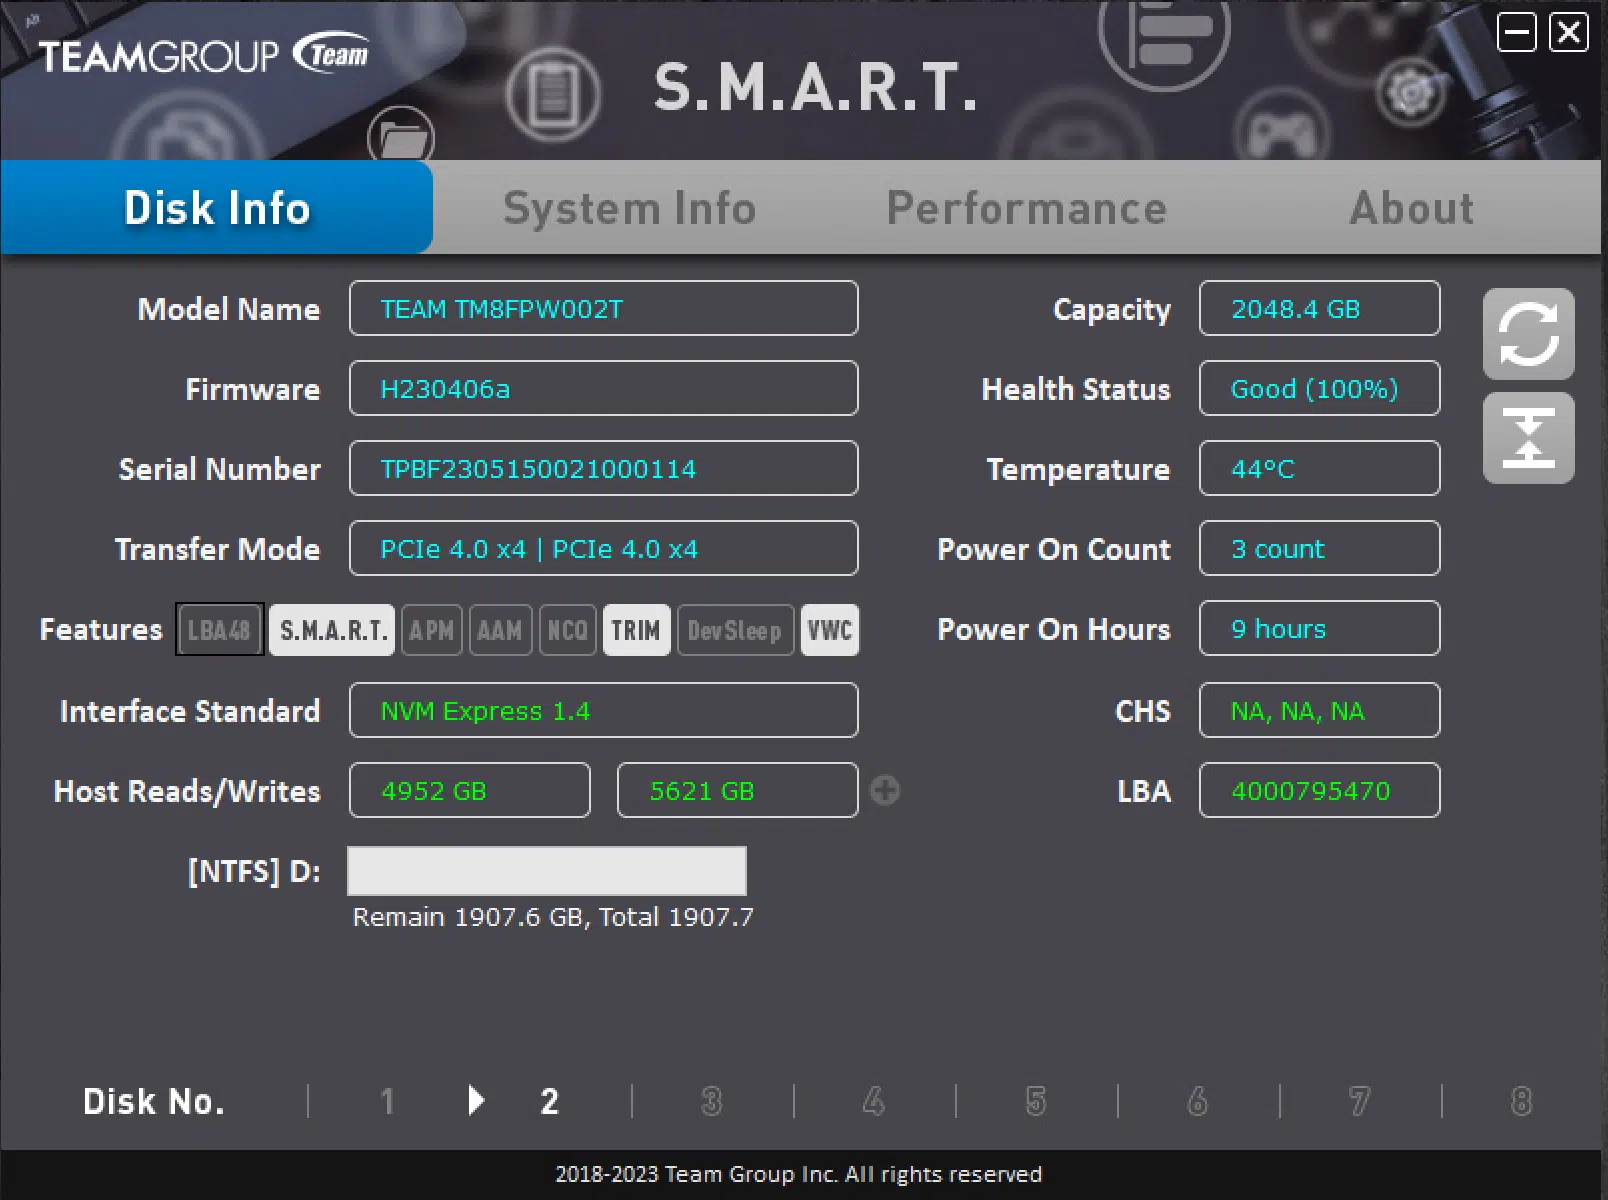The width and height of the screenshot is (1608, 1200).
Task: Click the LBA 4000795470 field
Action: point(1319,790)
